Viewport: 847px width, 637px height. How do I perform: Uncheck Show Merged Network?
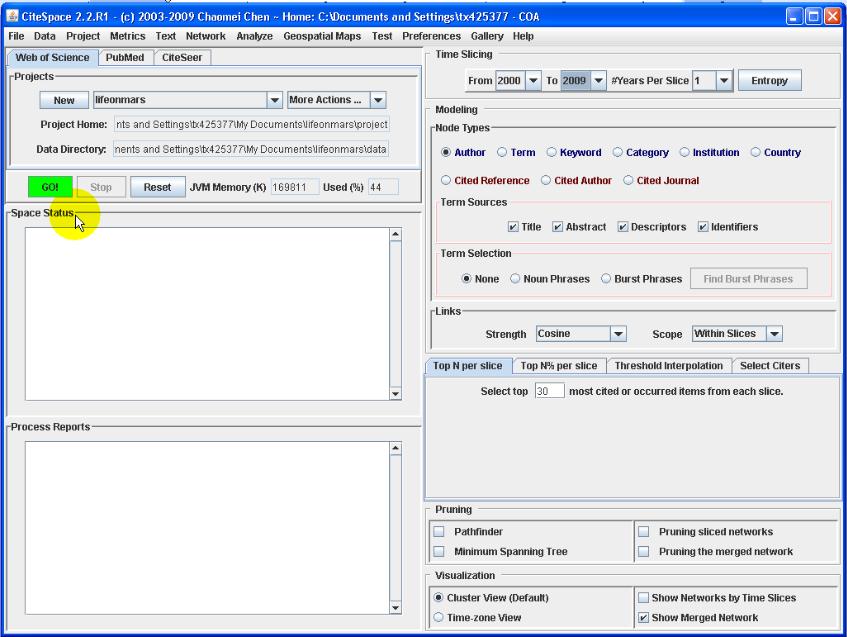point(643,618)
